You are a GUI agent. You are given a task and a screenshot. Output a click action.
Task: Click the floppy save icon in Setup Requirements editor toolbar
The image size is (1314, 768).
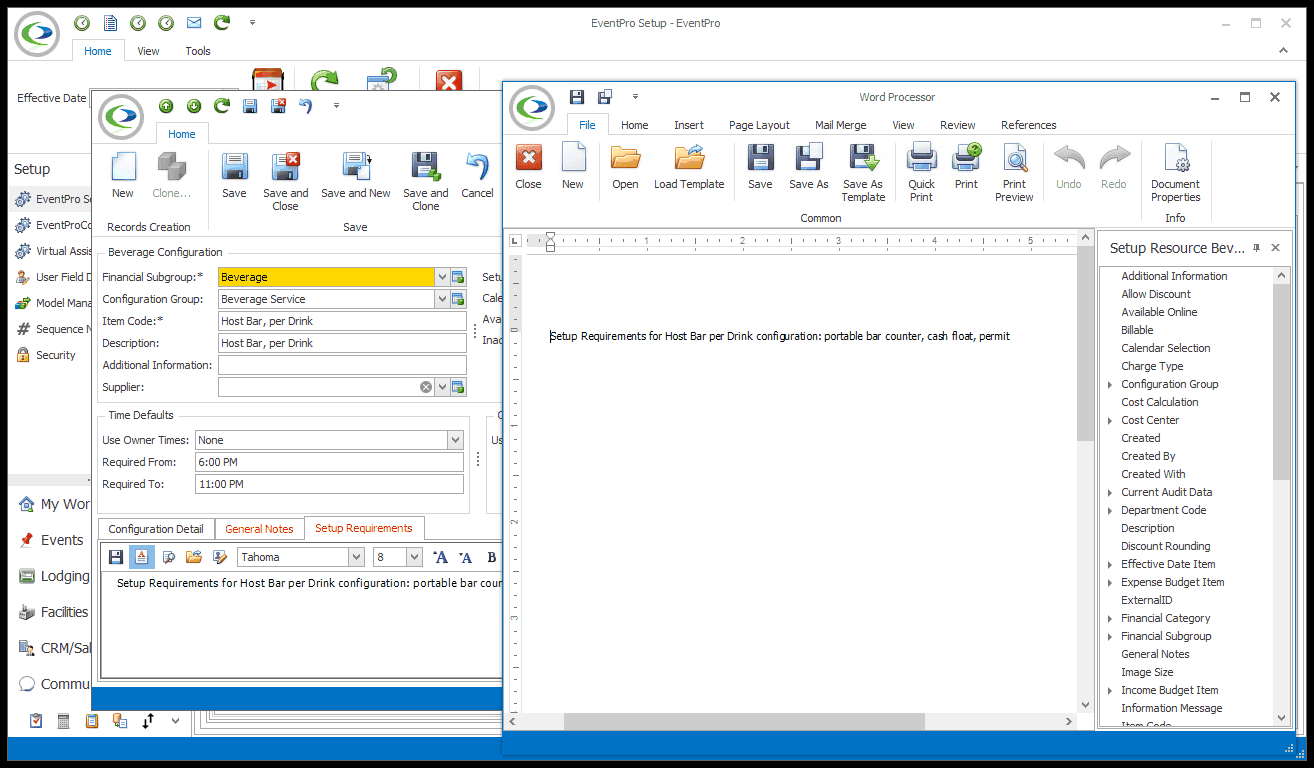[116, 557]
